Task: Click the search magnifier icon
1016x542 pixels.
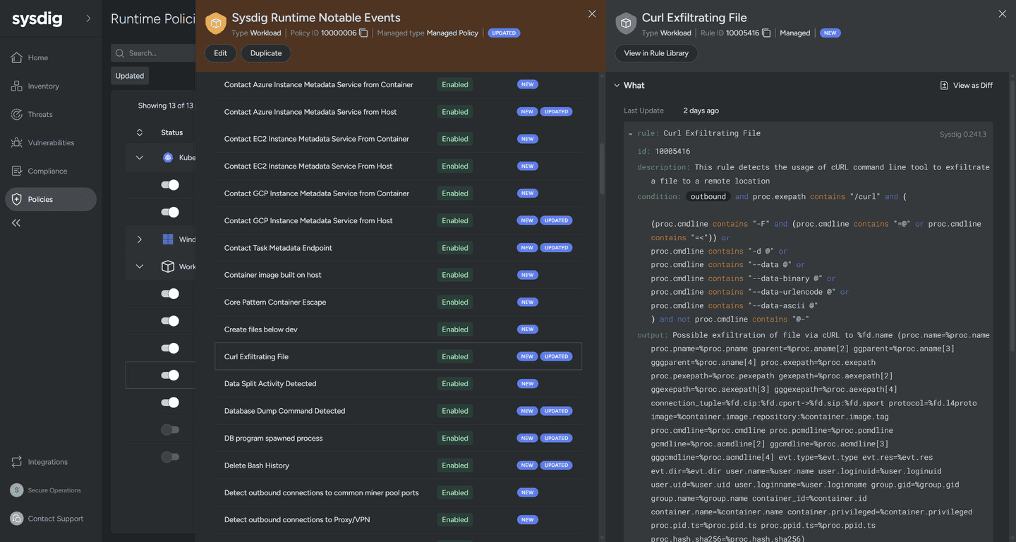Action: click(120, 53)
